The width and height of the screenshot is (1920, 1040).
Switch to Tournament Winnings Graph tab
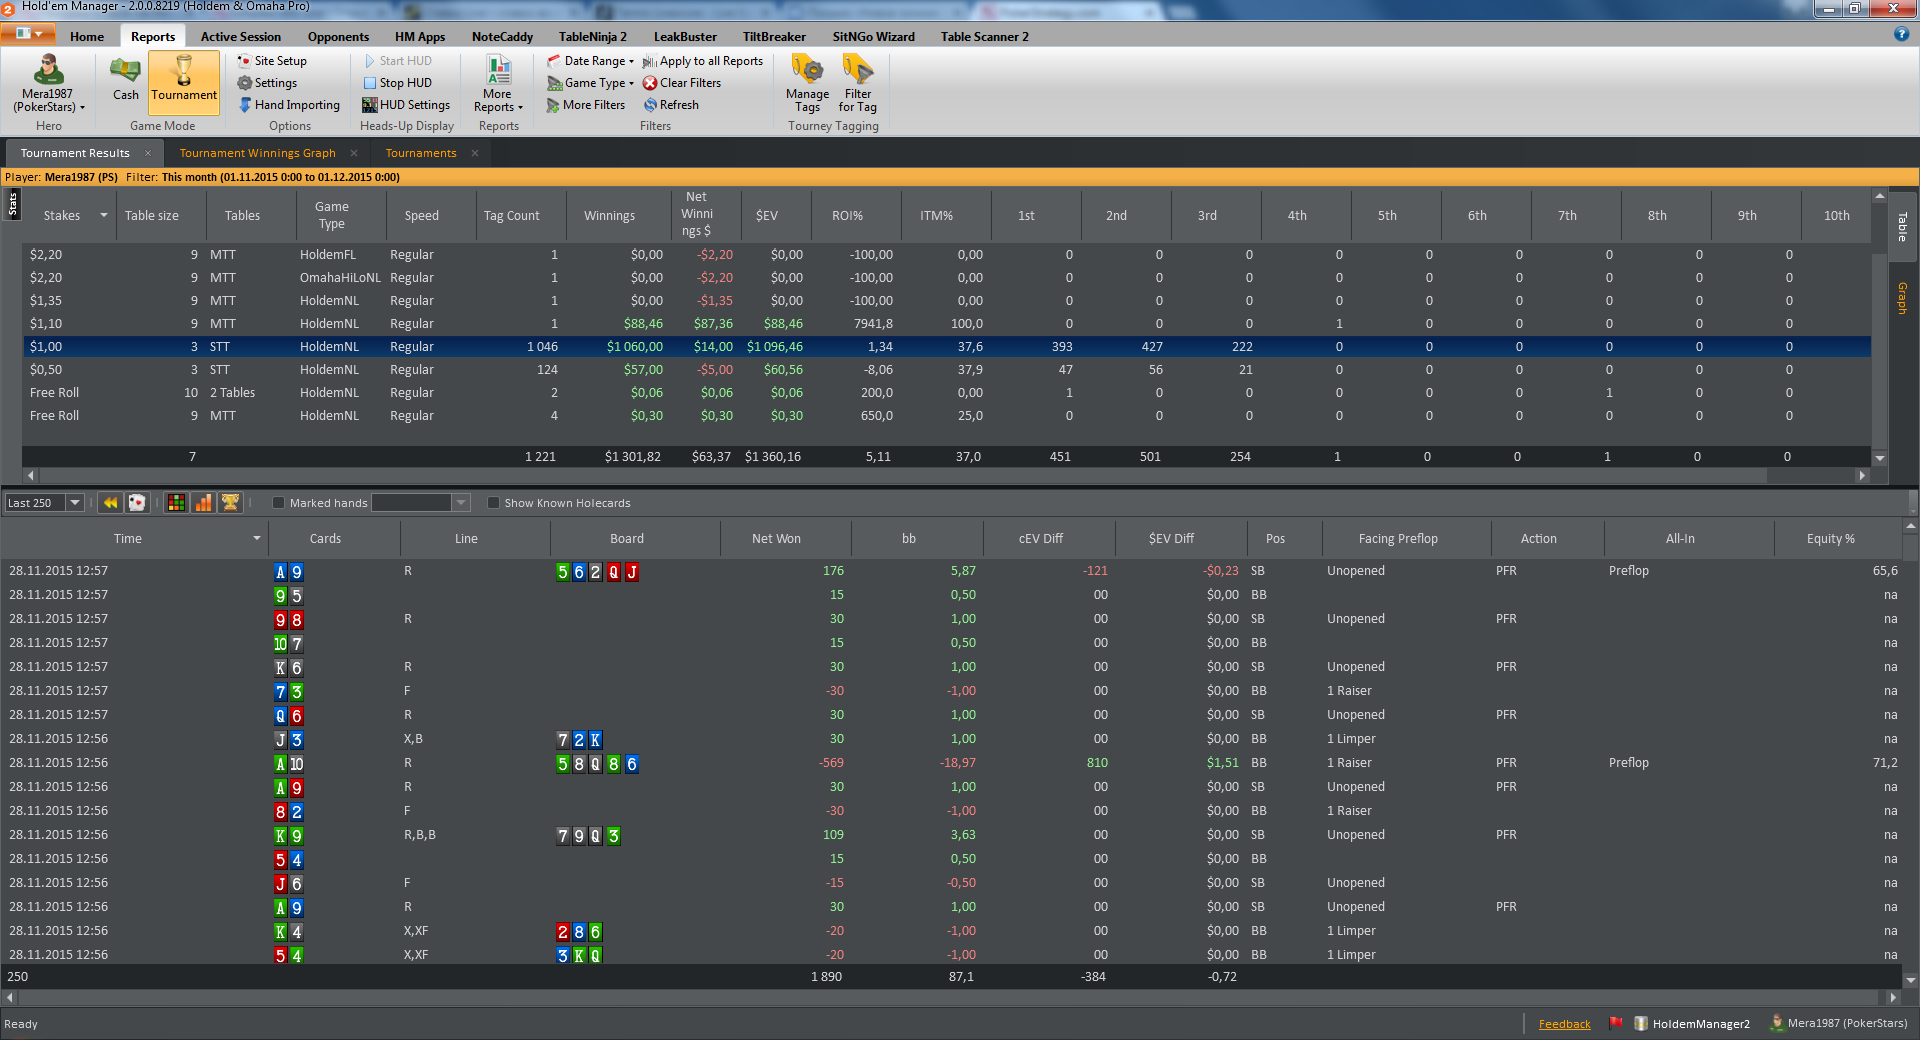point(257,153)
